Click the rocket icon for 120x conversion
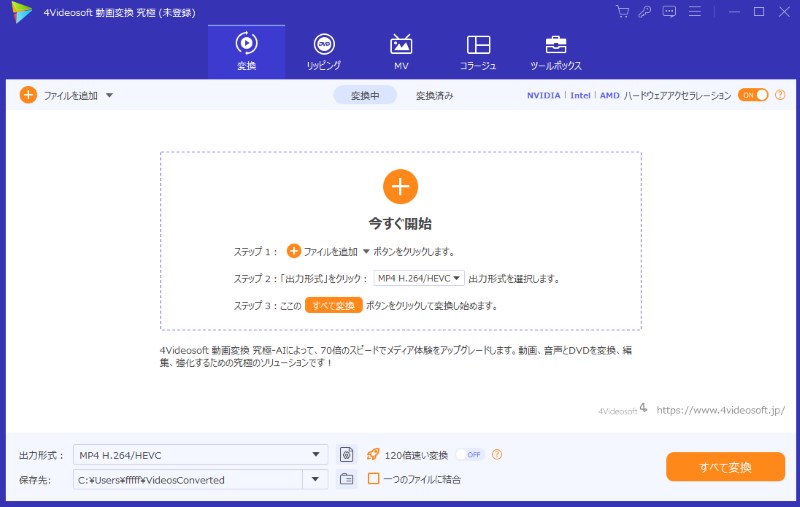The width and height of the screenshot is (800, 507). 373,454
